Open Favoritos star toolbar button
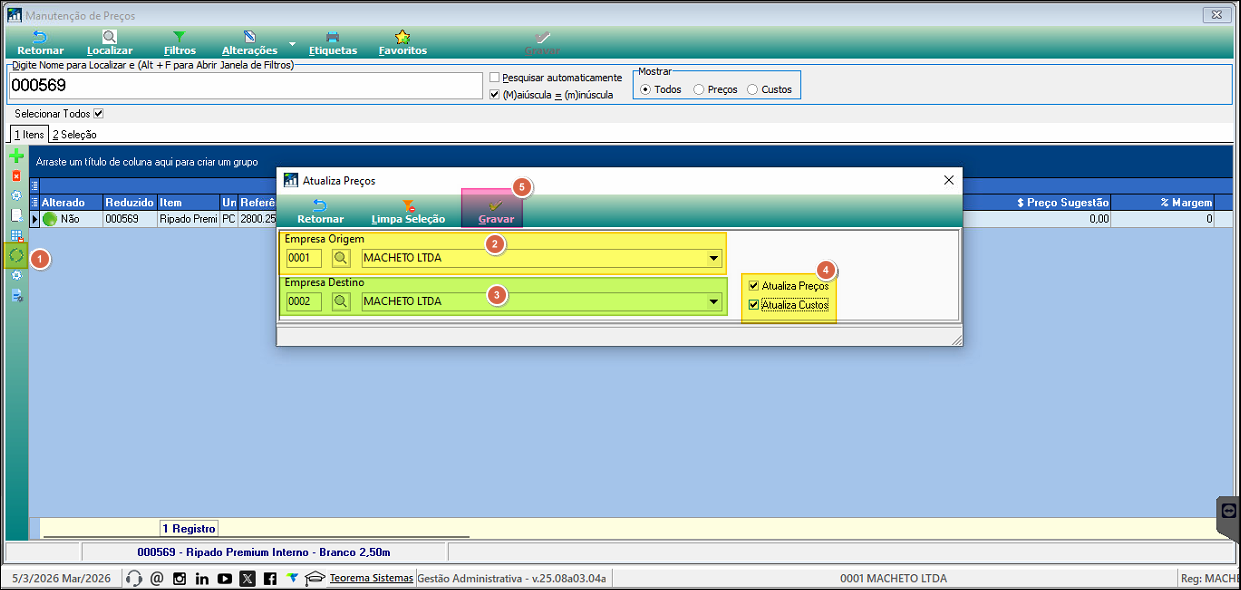 [x=402, y=43]
